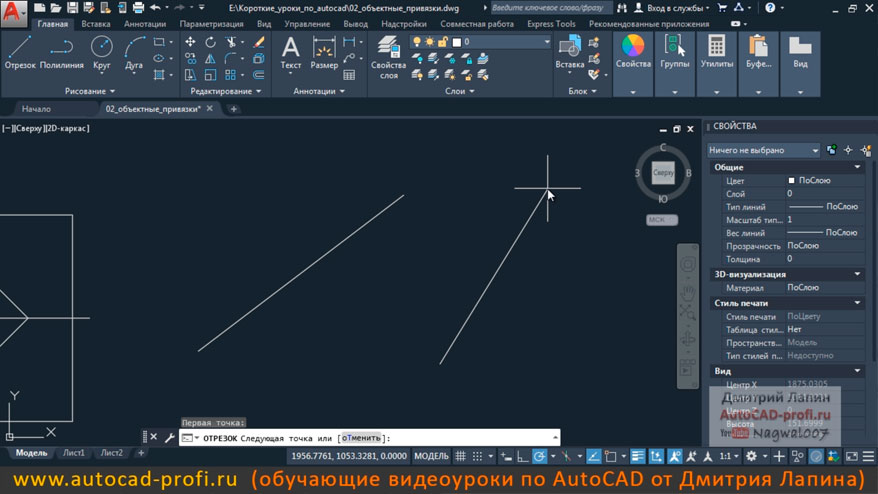Screen dimensions: 878x494
Task: Open the layer selection dropdown
Action: [x=547, y=42]
